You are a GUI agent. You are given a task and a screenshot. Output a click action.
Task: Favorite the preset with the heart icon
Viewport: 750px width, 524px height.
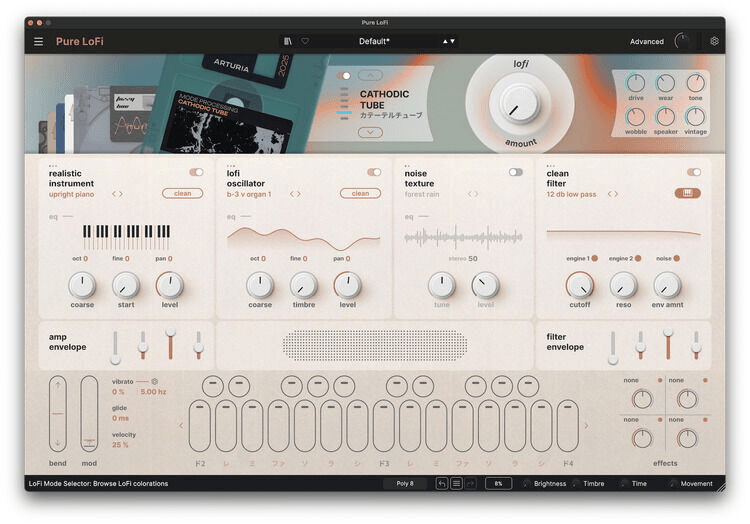coord(305,42)
